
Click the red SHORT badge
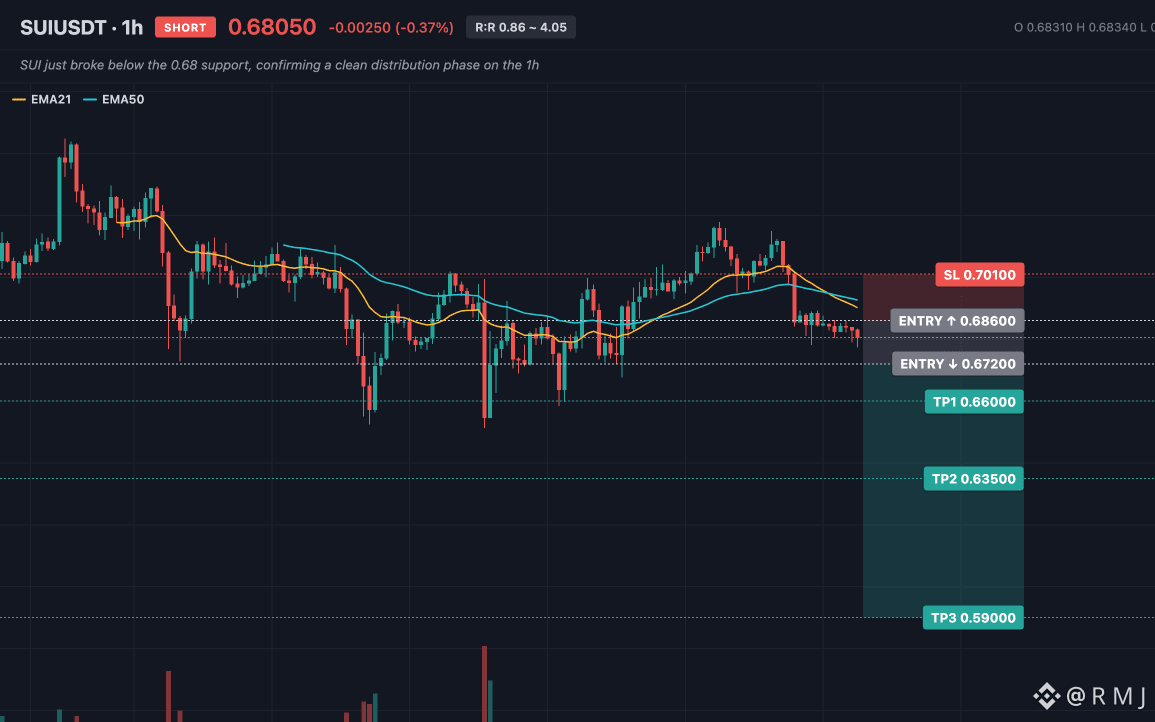click(185, 27)
